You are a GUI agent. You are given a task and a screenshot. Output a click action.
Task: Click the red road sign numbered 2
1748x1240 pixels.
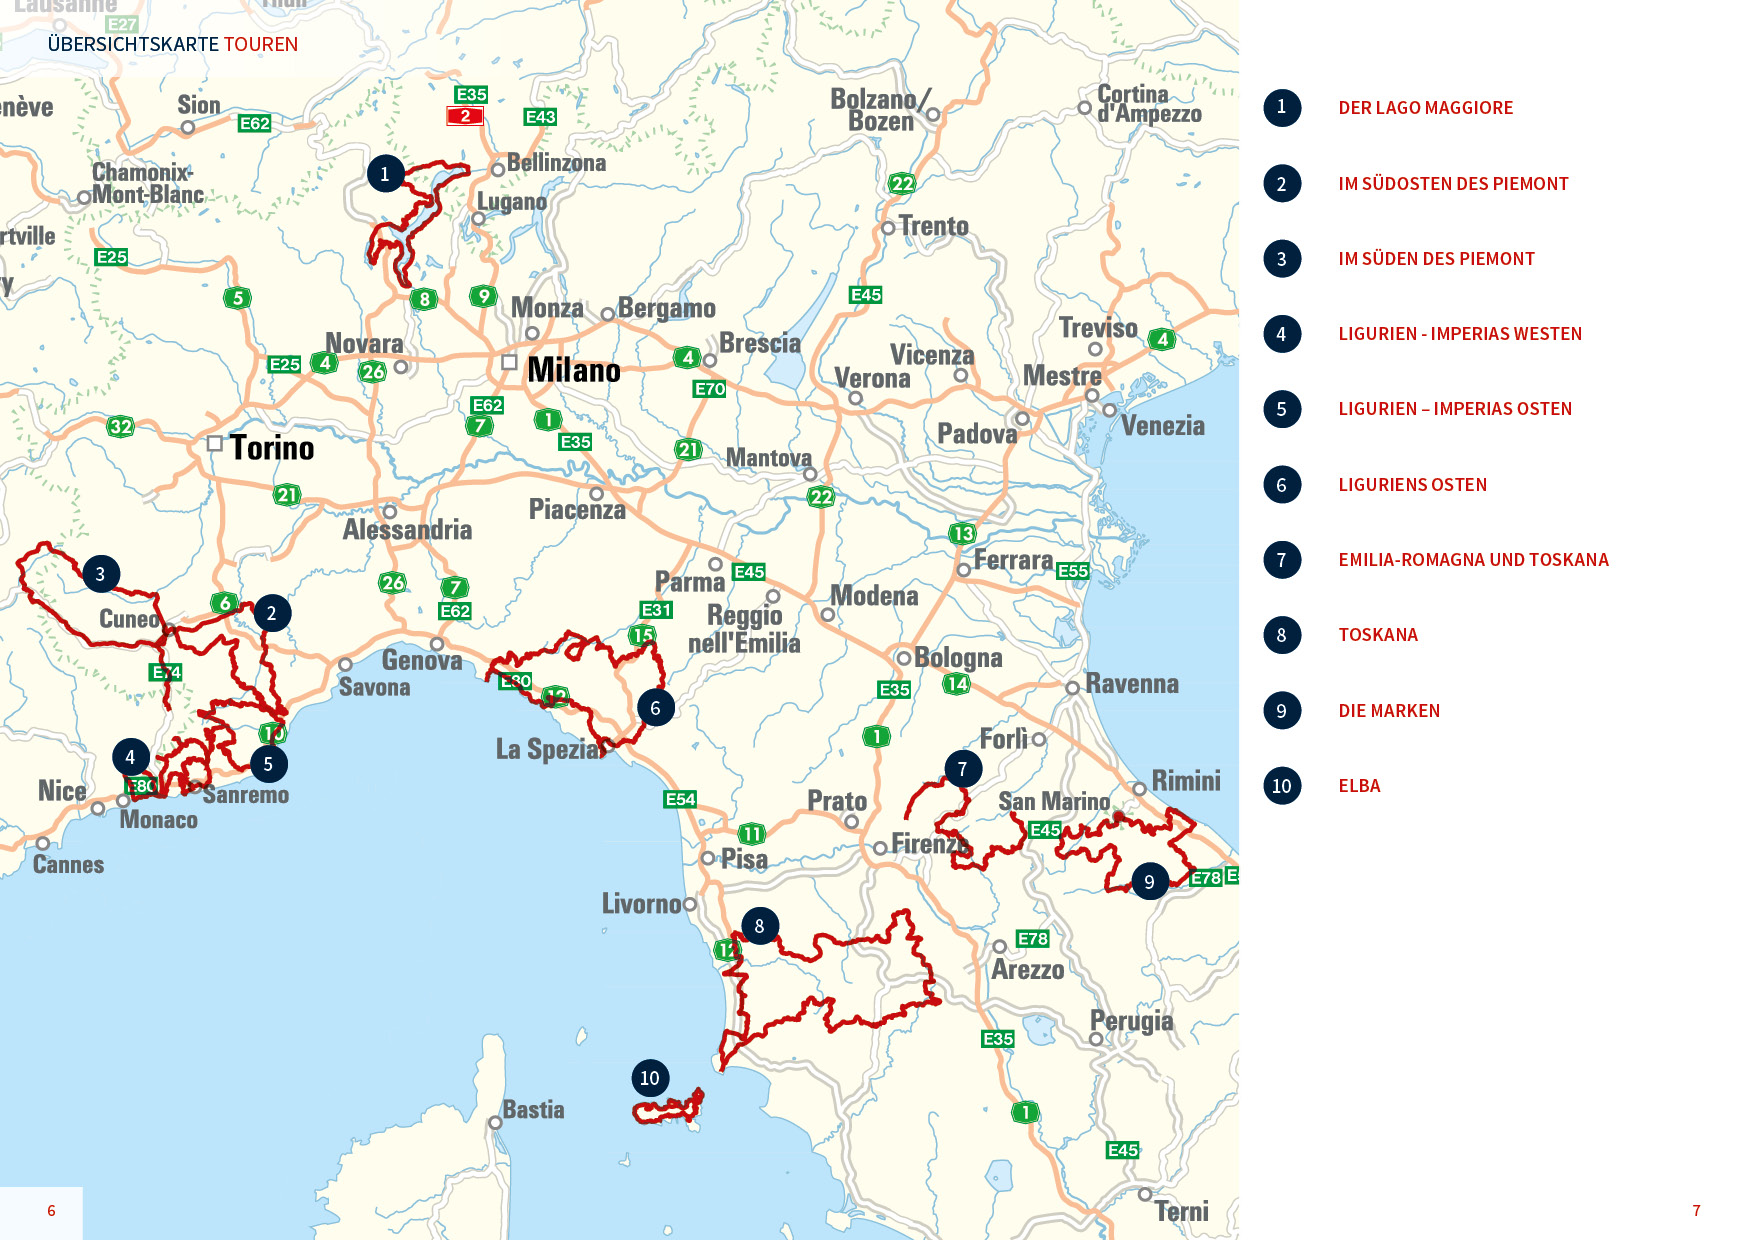coord(465,116)
